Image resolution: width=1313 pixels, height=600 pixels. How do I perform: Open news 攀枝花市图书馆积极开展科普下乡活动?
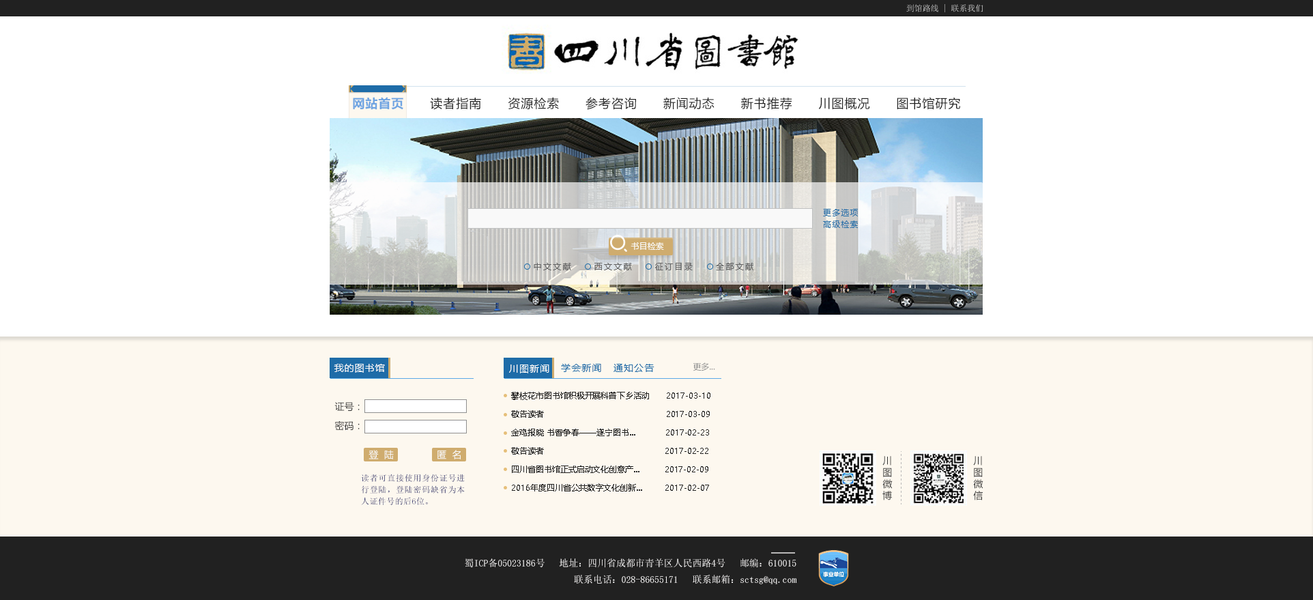click(x=580, y=396)
